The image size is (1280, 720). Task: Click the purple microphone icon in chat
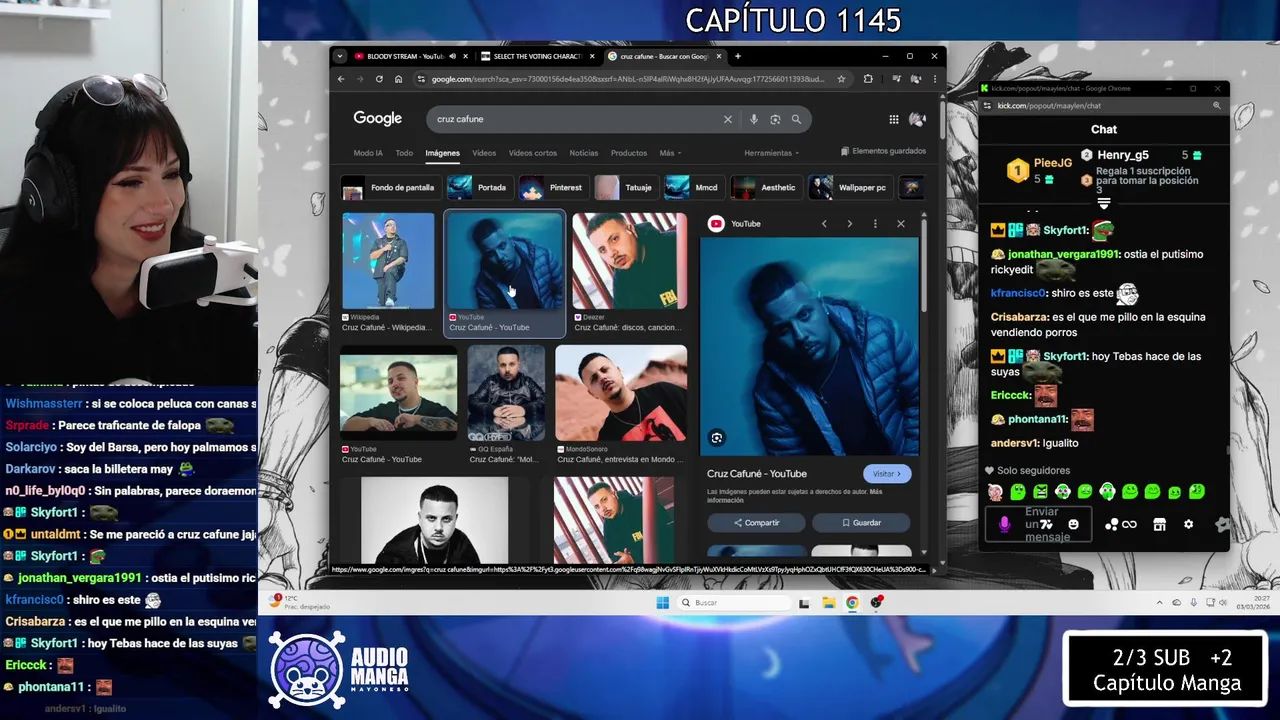tap(1005, 524)
